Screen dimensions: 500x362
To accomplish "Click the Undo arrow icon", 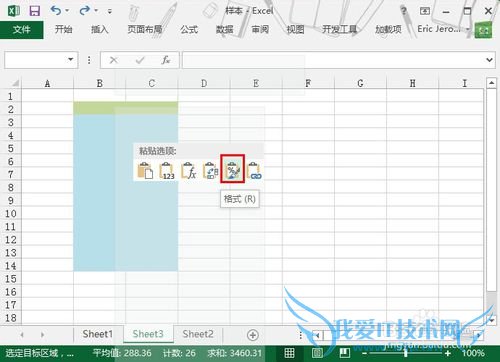I will pyautogui.click(x=56, y=11).
